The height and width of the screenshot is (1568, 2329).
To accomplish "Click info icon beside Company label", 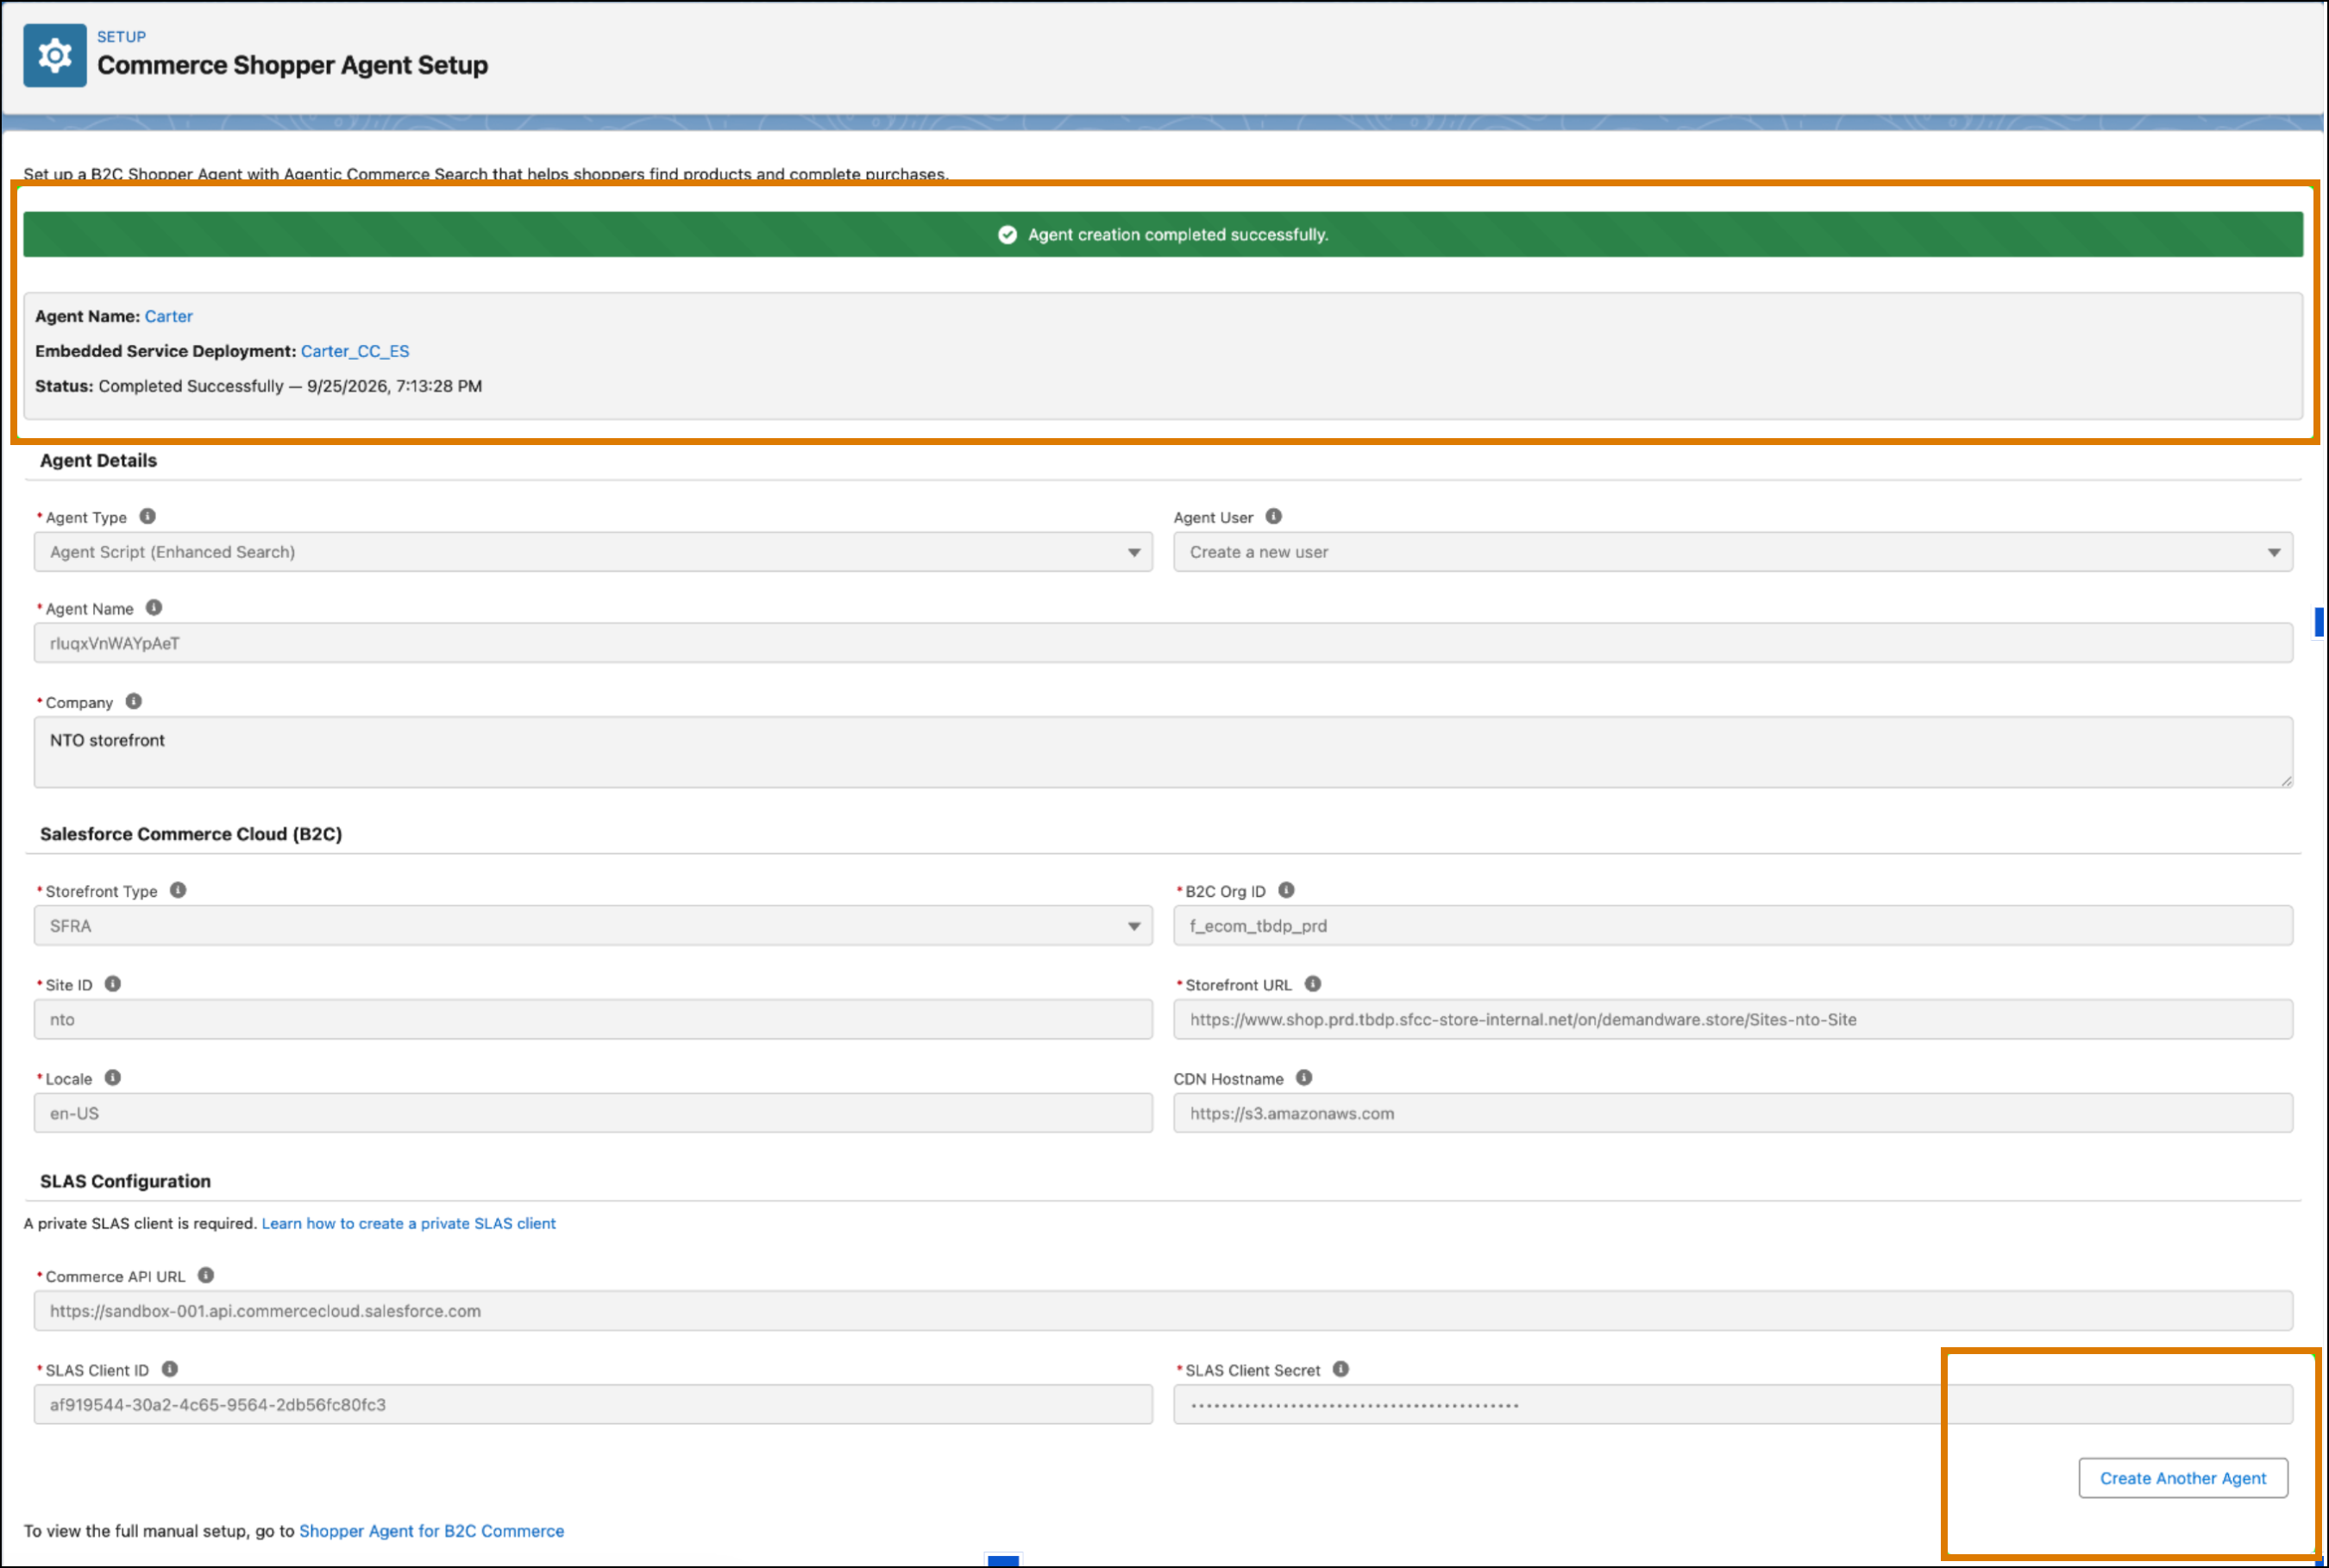I will click(134, 701).
